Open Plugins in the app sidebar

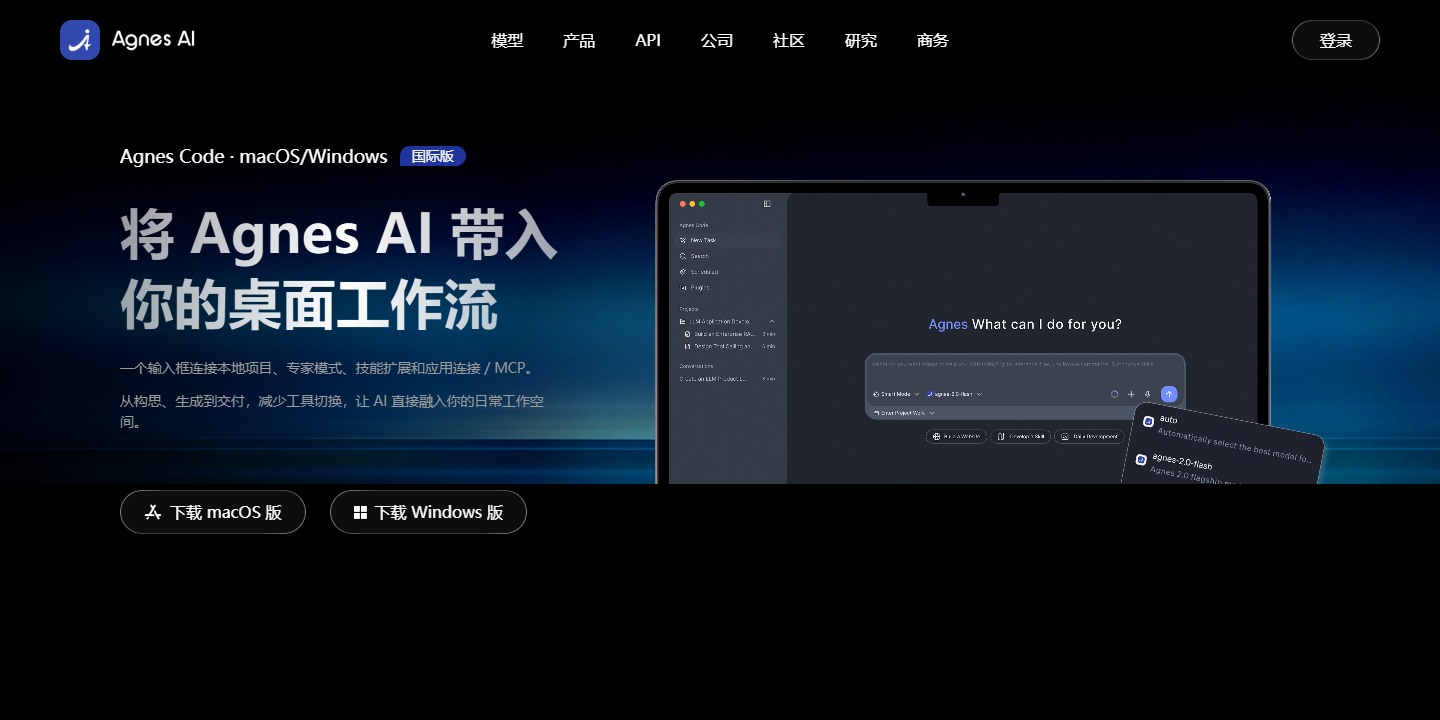point(727,288)
